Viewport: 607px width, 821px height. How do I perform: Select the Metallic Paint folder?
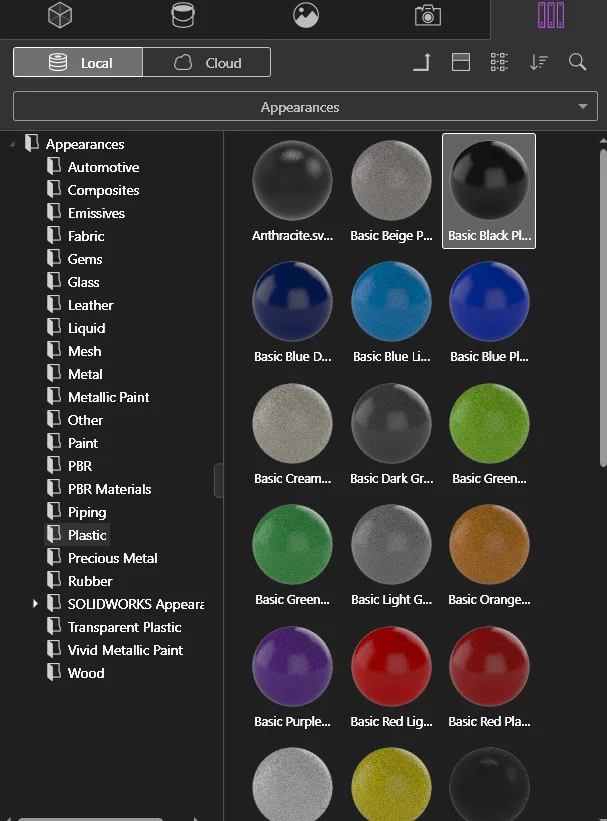tap(108, 397)
